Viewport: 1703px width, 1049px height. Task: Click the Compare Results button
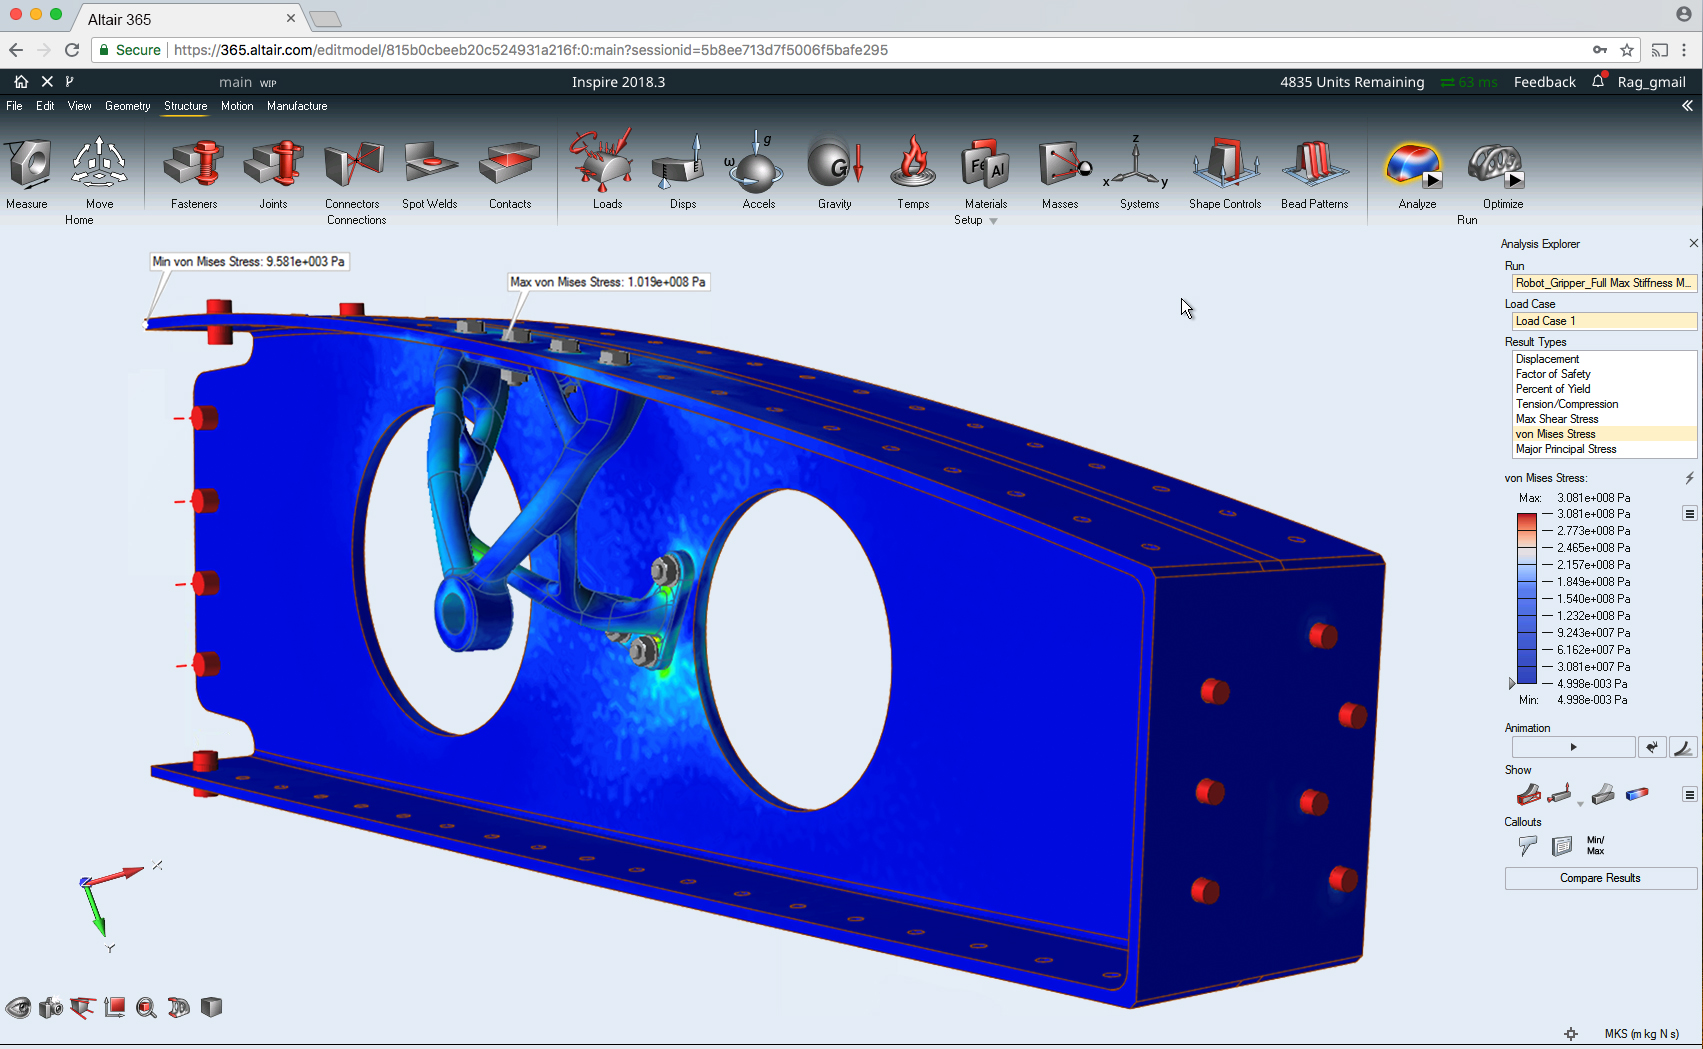[x=1600, y=878]
